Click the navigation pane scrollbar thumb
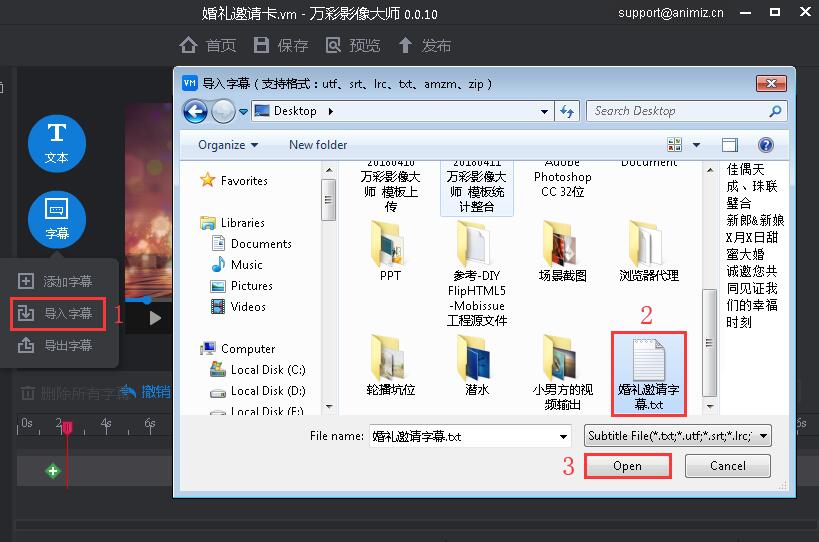Image resolution: width=819 pixels, height=542 pixels. click(328, 200)
